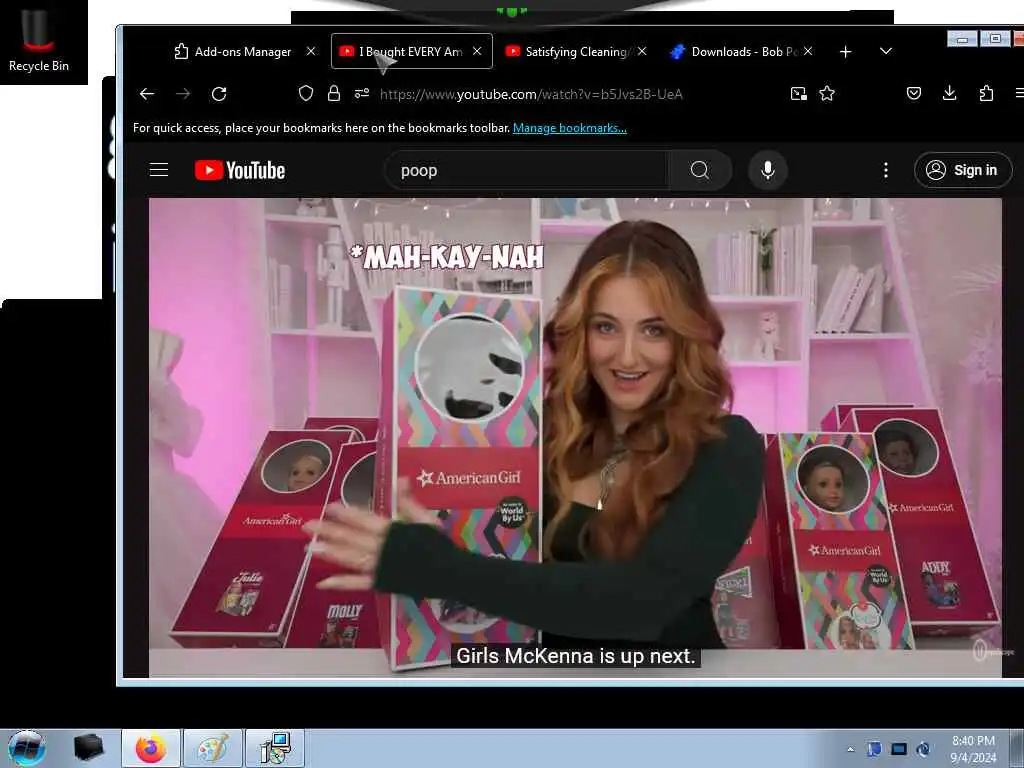
Task: Close the Downloads - Bob tab
Action: 808,51
